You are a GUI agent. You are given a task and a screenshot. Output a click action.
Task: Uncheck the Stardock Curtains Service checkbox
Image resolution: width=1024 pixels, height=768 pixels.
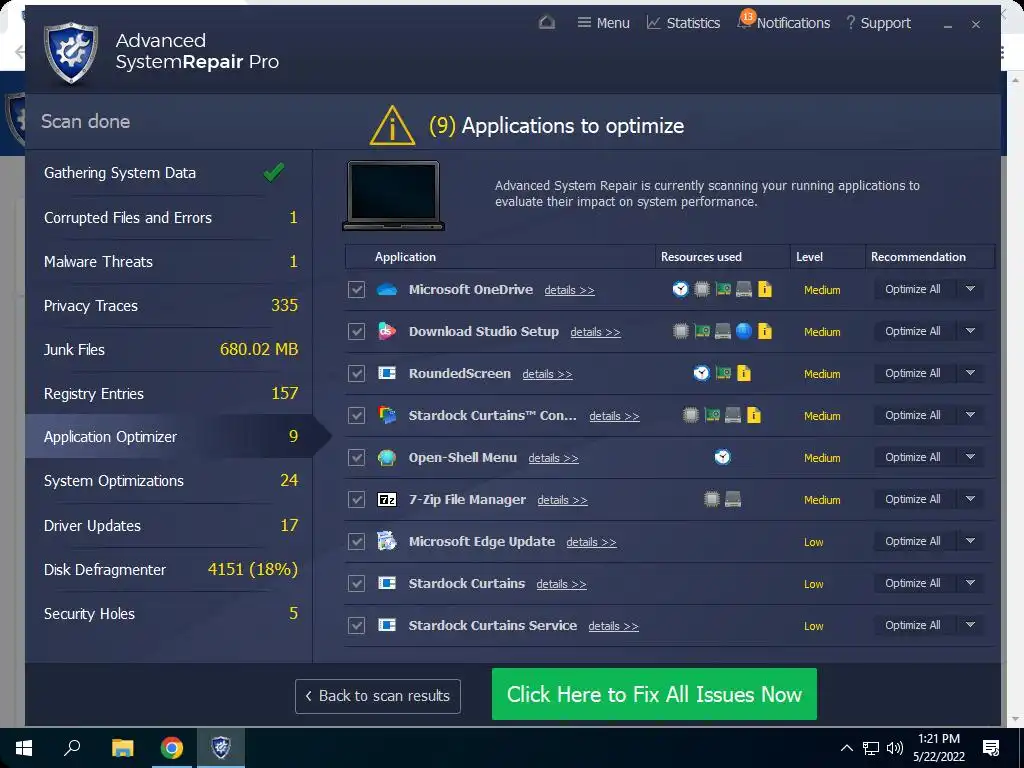(357, 626)
